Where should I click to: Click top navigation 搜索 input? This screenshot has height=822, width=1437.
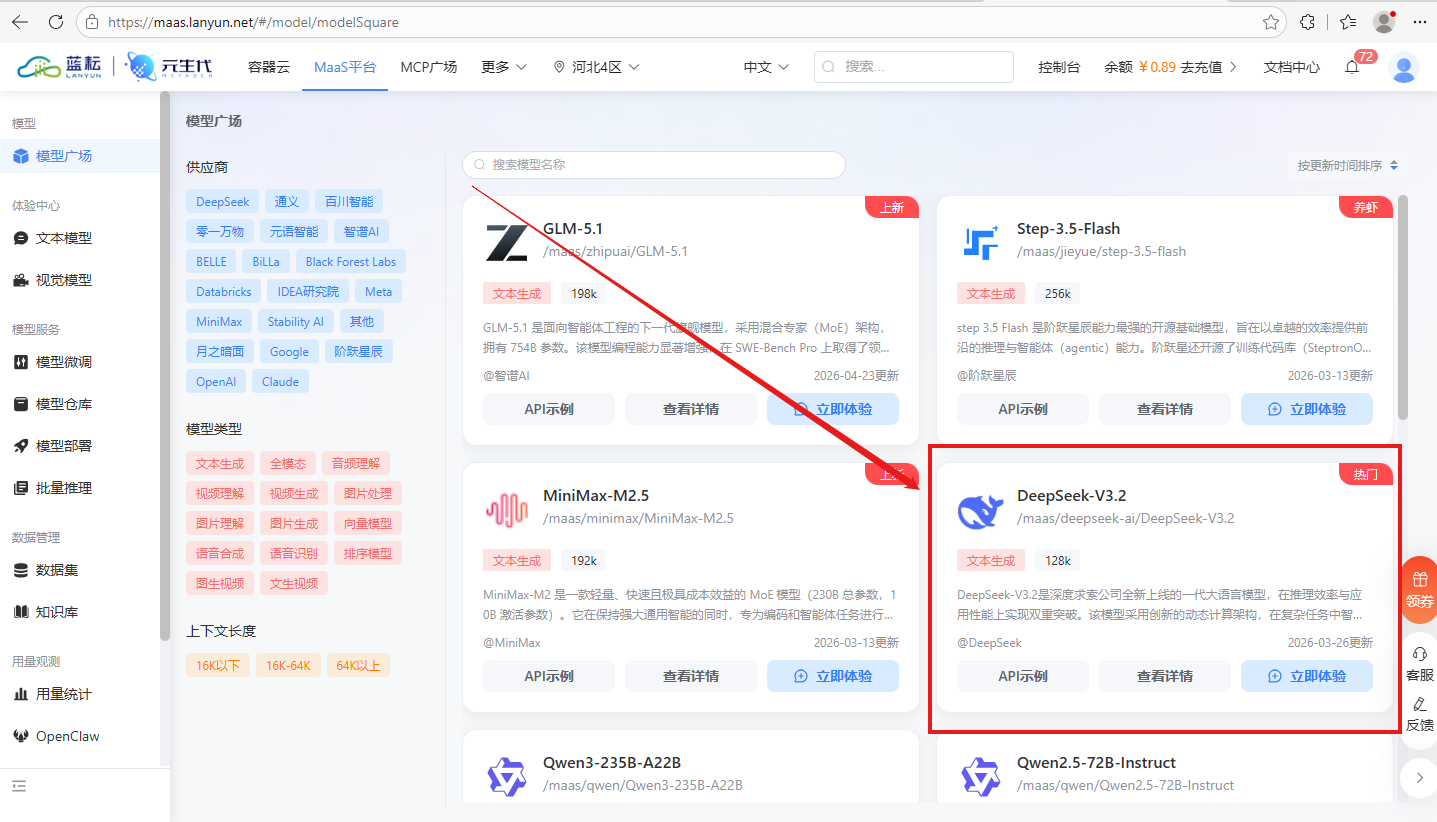click(914, 67)
